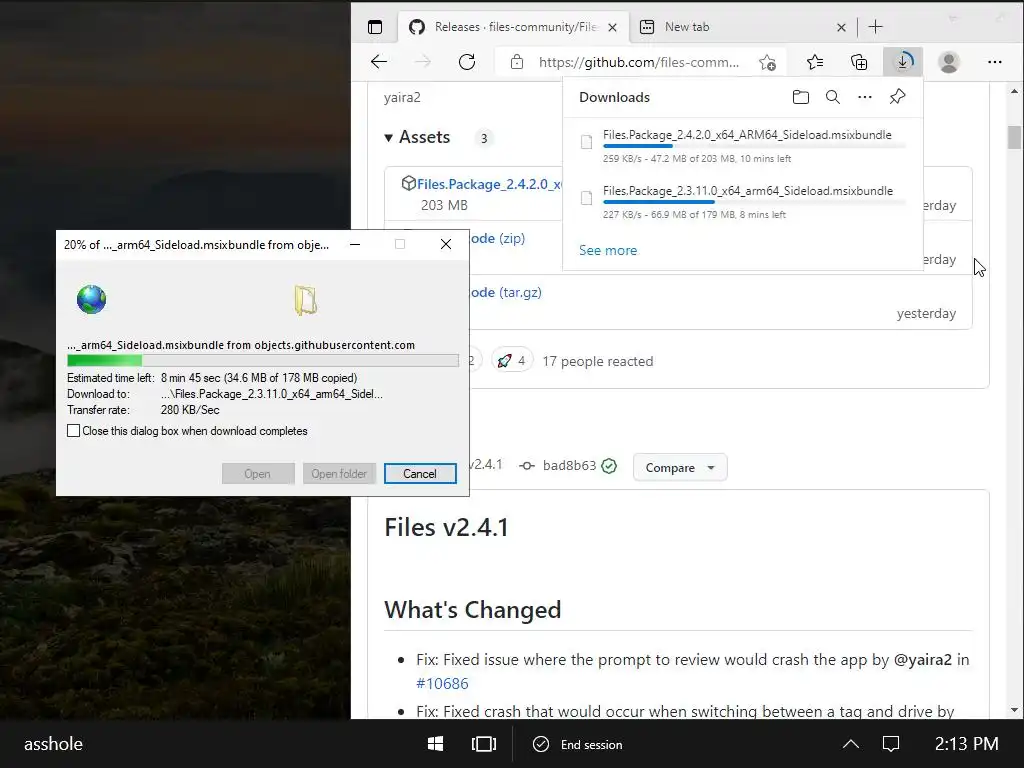Open Edge Settings and more menu
1024x768 pixels.
[995, 62]
